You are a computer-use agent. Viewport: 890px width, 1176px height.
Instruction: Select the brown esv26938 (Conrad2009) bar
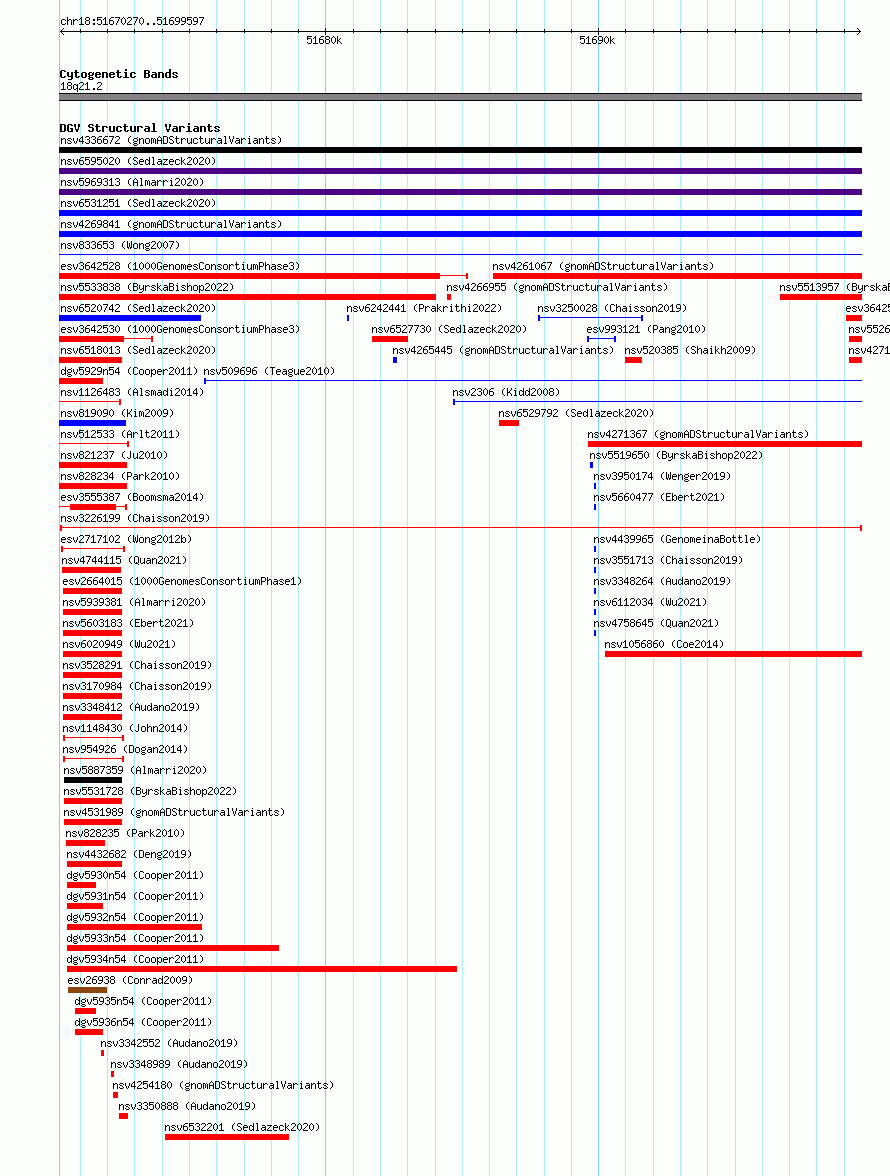pos(87,990)
